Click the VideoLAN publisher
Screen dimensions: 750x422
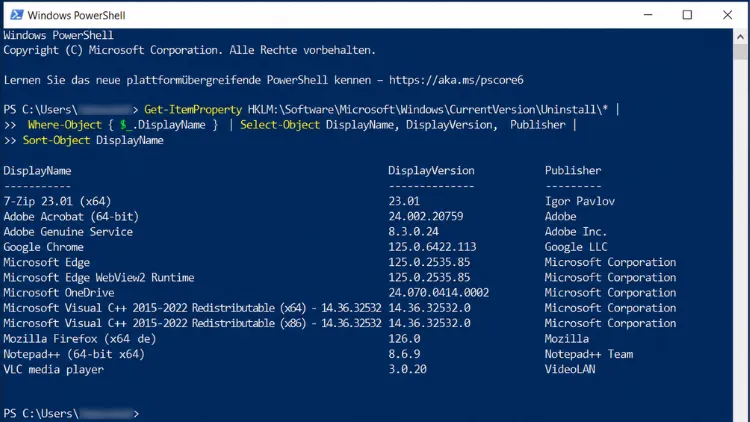570,369
